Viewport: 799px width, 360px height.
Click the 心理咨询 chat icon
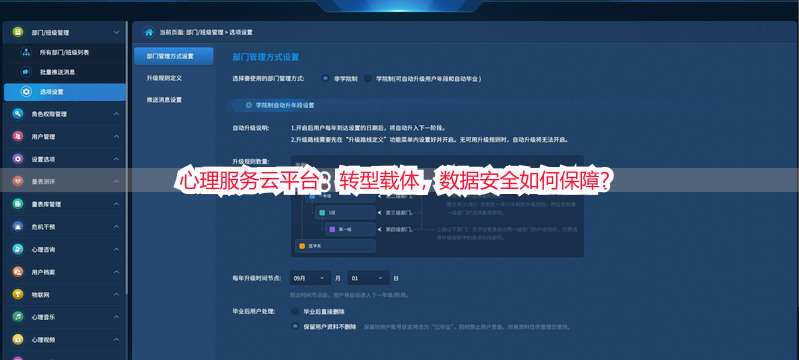click(x=18, y=249)
